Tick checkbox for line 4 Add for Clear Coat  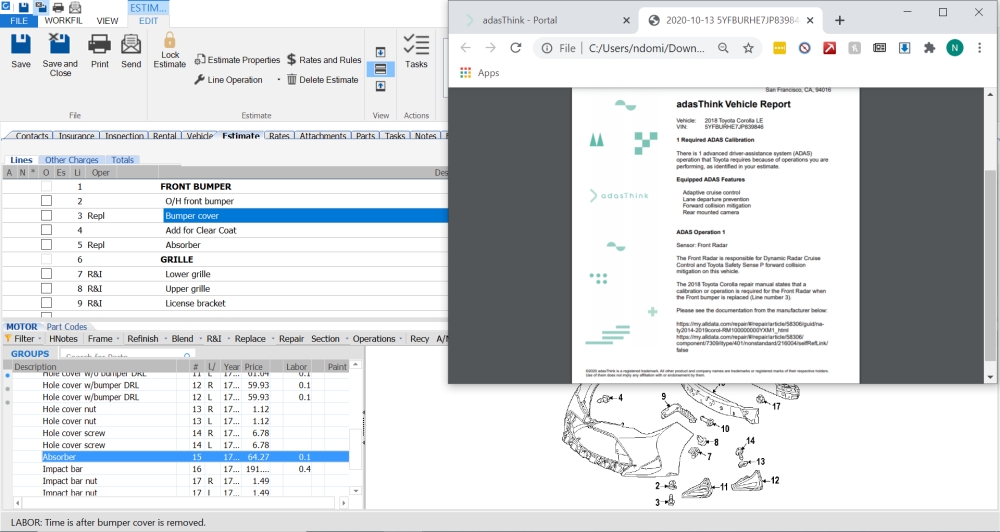[x=46, y=230]
